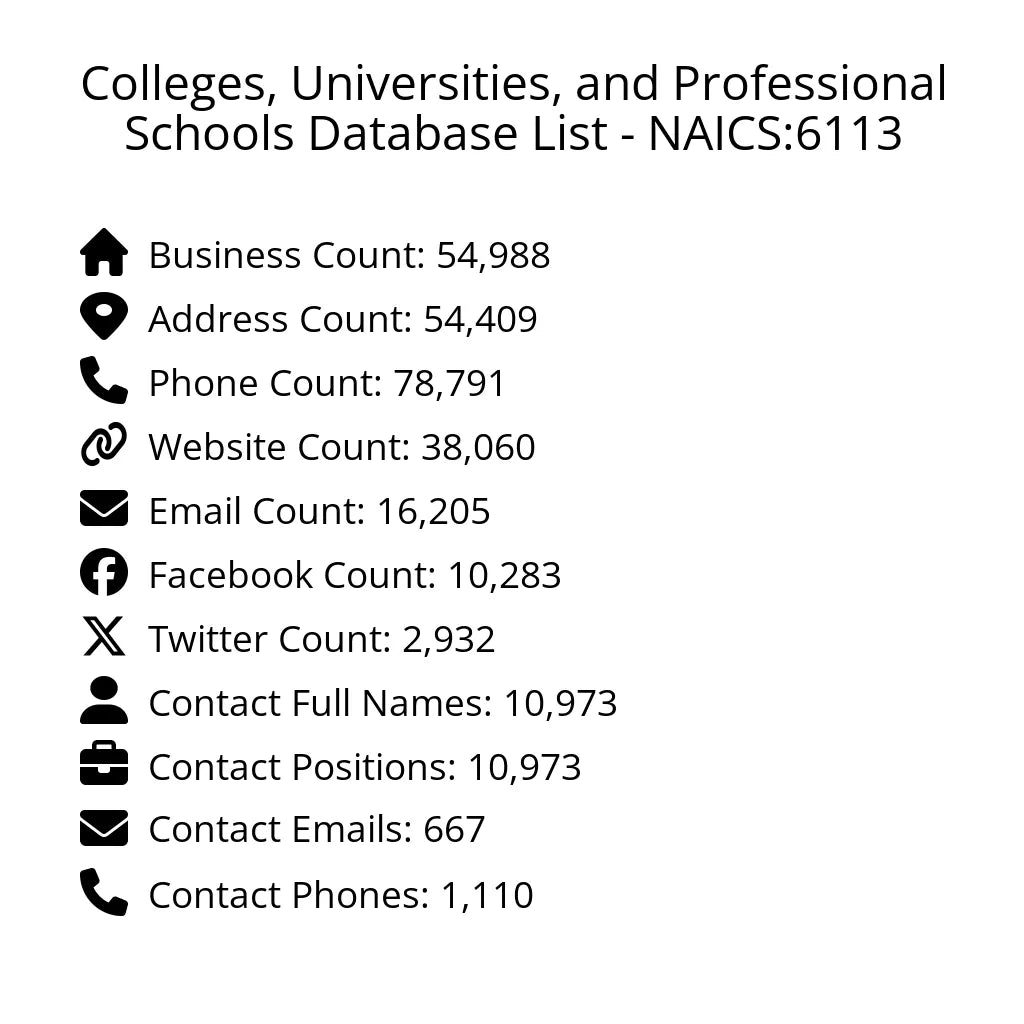Click the Phone Count: 78,791 text

[327, 384]
